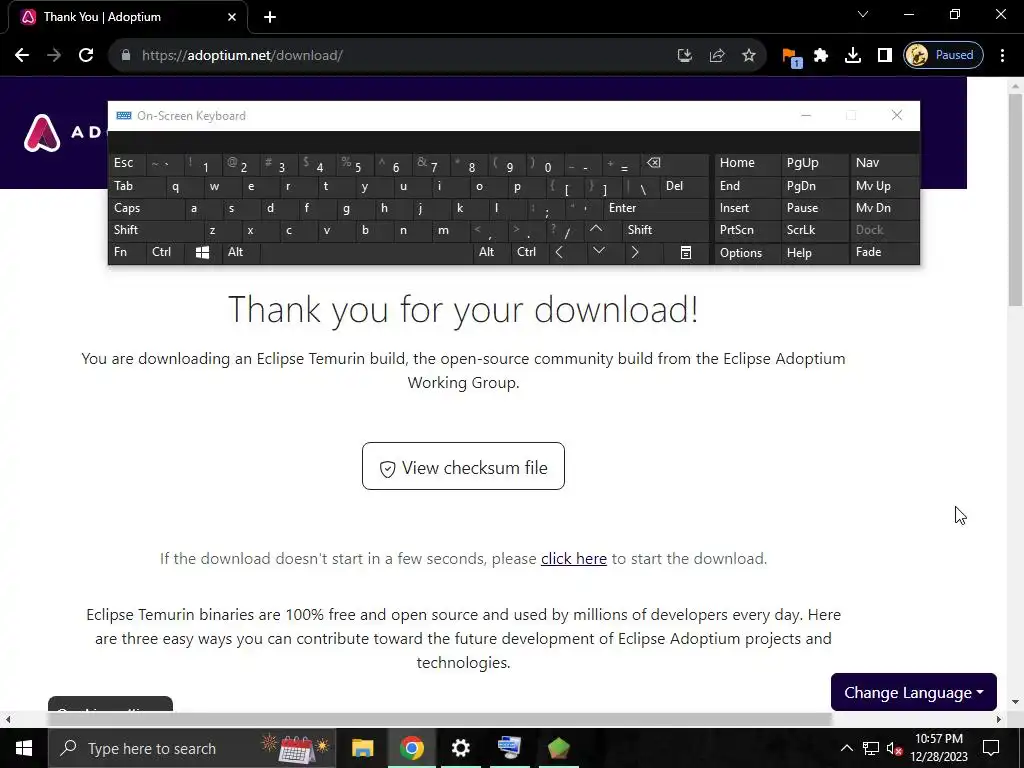
Task: Open the notification center icon
Action: [x=991, y=748]
